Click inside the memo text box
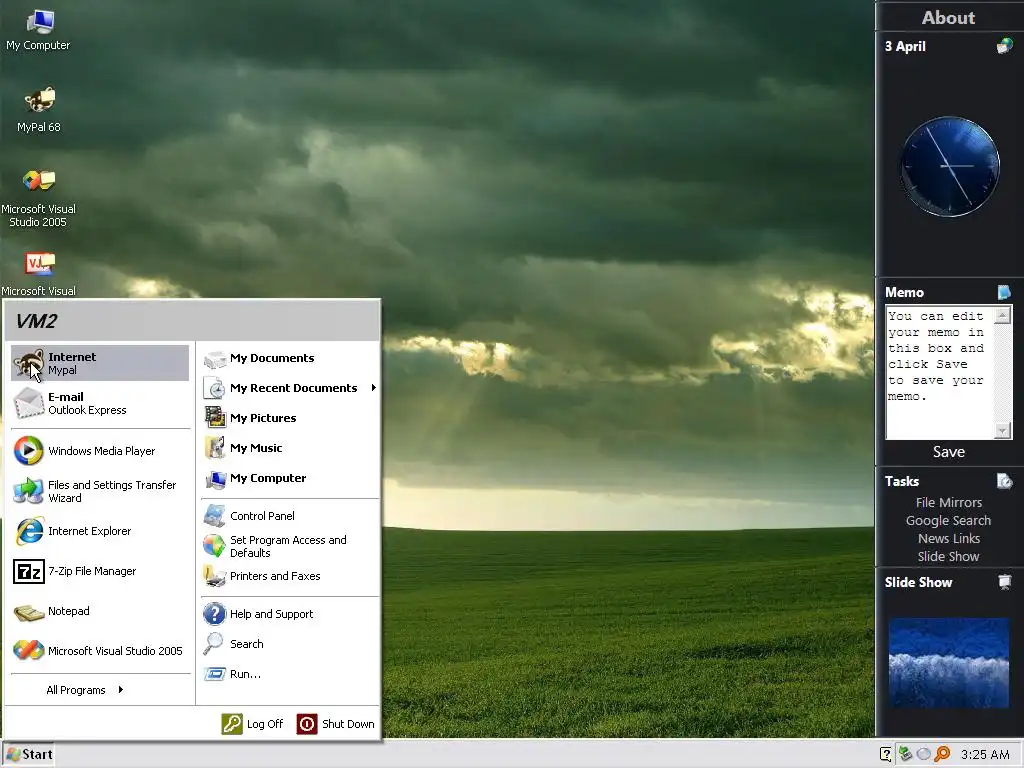The height and width of the screenshot is (768, 1024). pyautogui.click(x=940, y=372)
